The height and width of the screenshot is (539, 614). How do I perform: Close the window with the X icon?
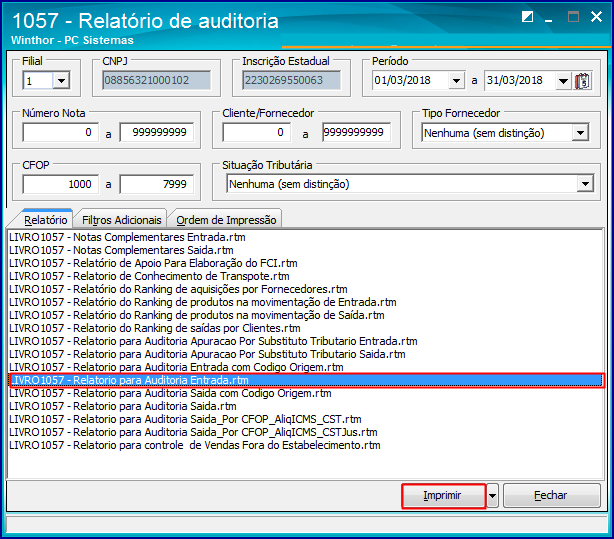[x=596, y=16]
